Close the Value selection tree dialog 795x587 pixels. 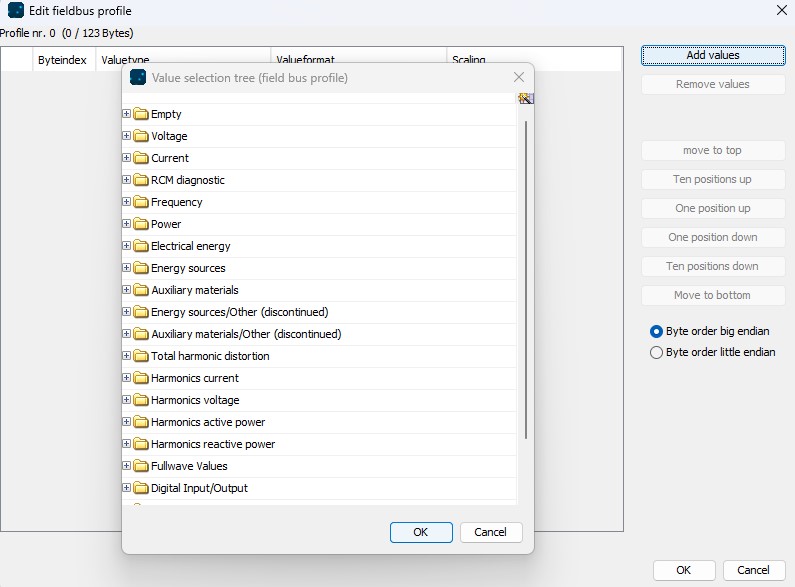pos(519,77)
